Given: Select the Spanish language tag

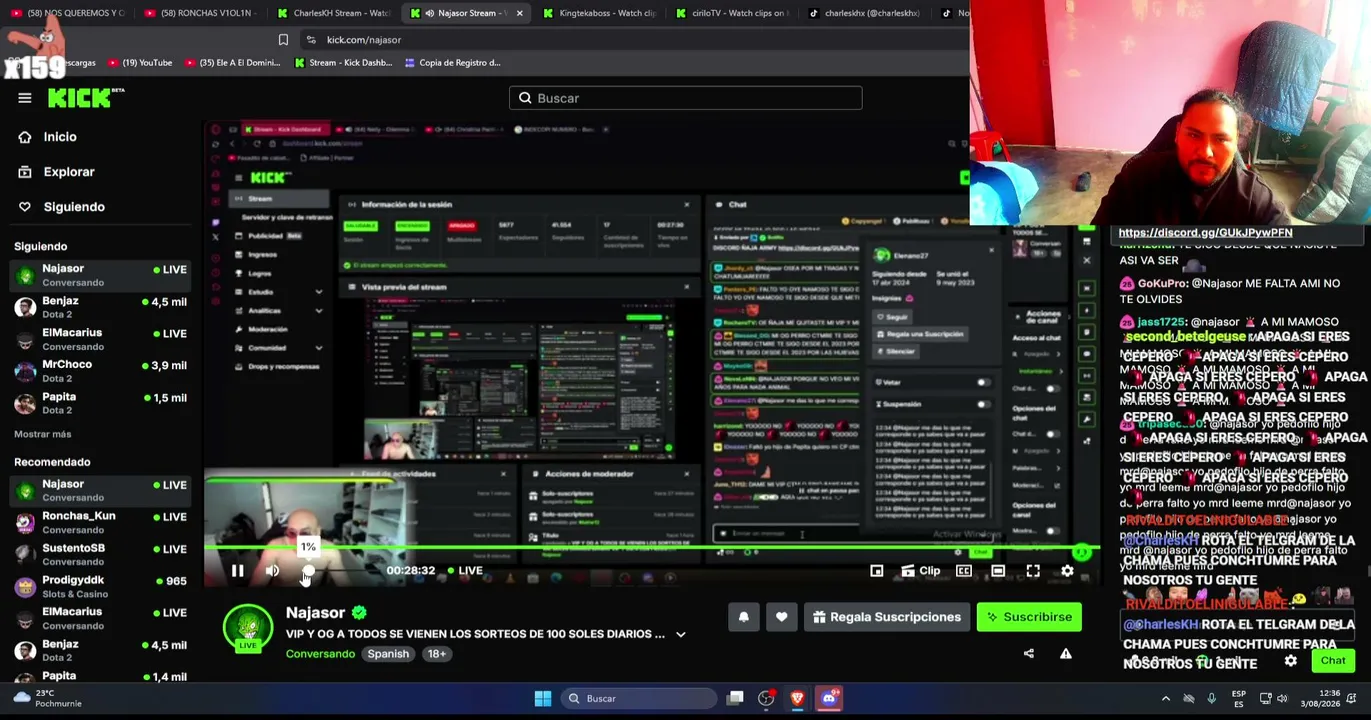Looking at the screenshot, I should click(x=388, y=654).
